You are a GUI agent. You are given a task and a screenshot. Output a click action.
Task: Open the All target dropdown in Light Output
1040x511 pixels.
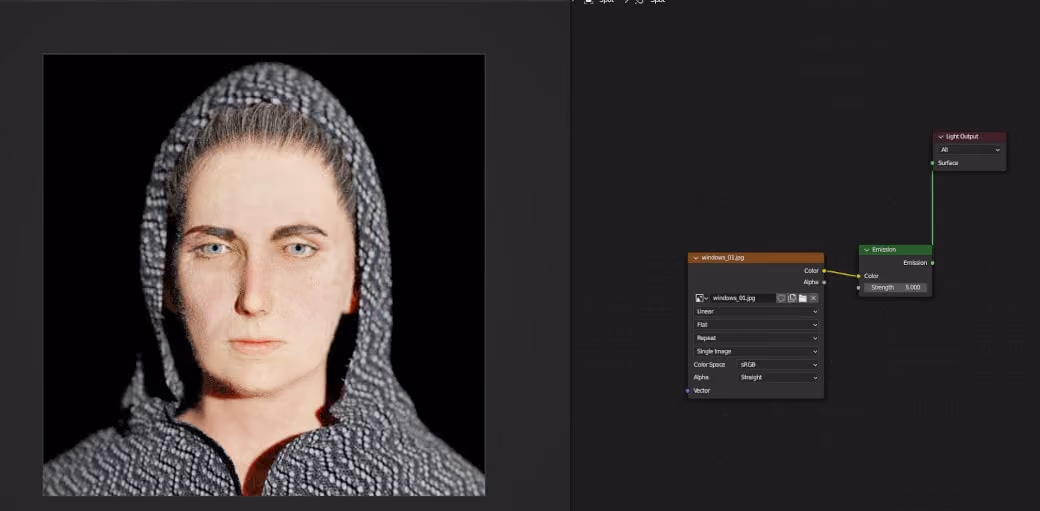pos(970,150)
